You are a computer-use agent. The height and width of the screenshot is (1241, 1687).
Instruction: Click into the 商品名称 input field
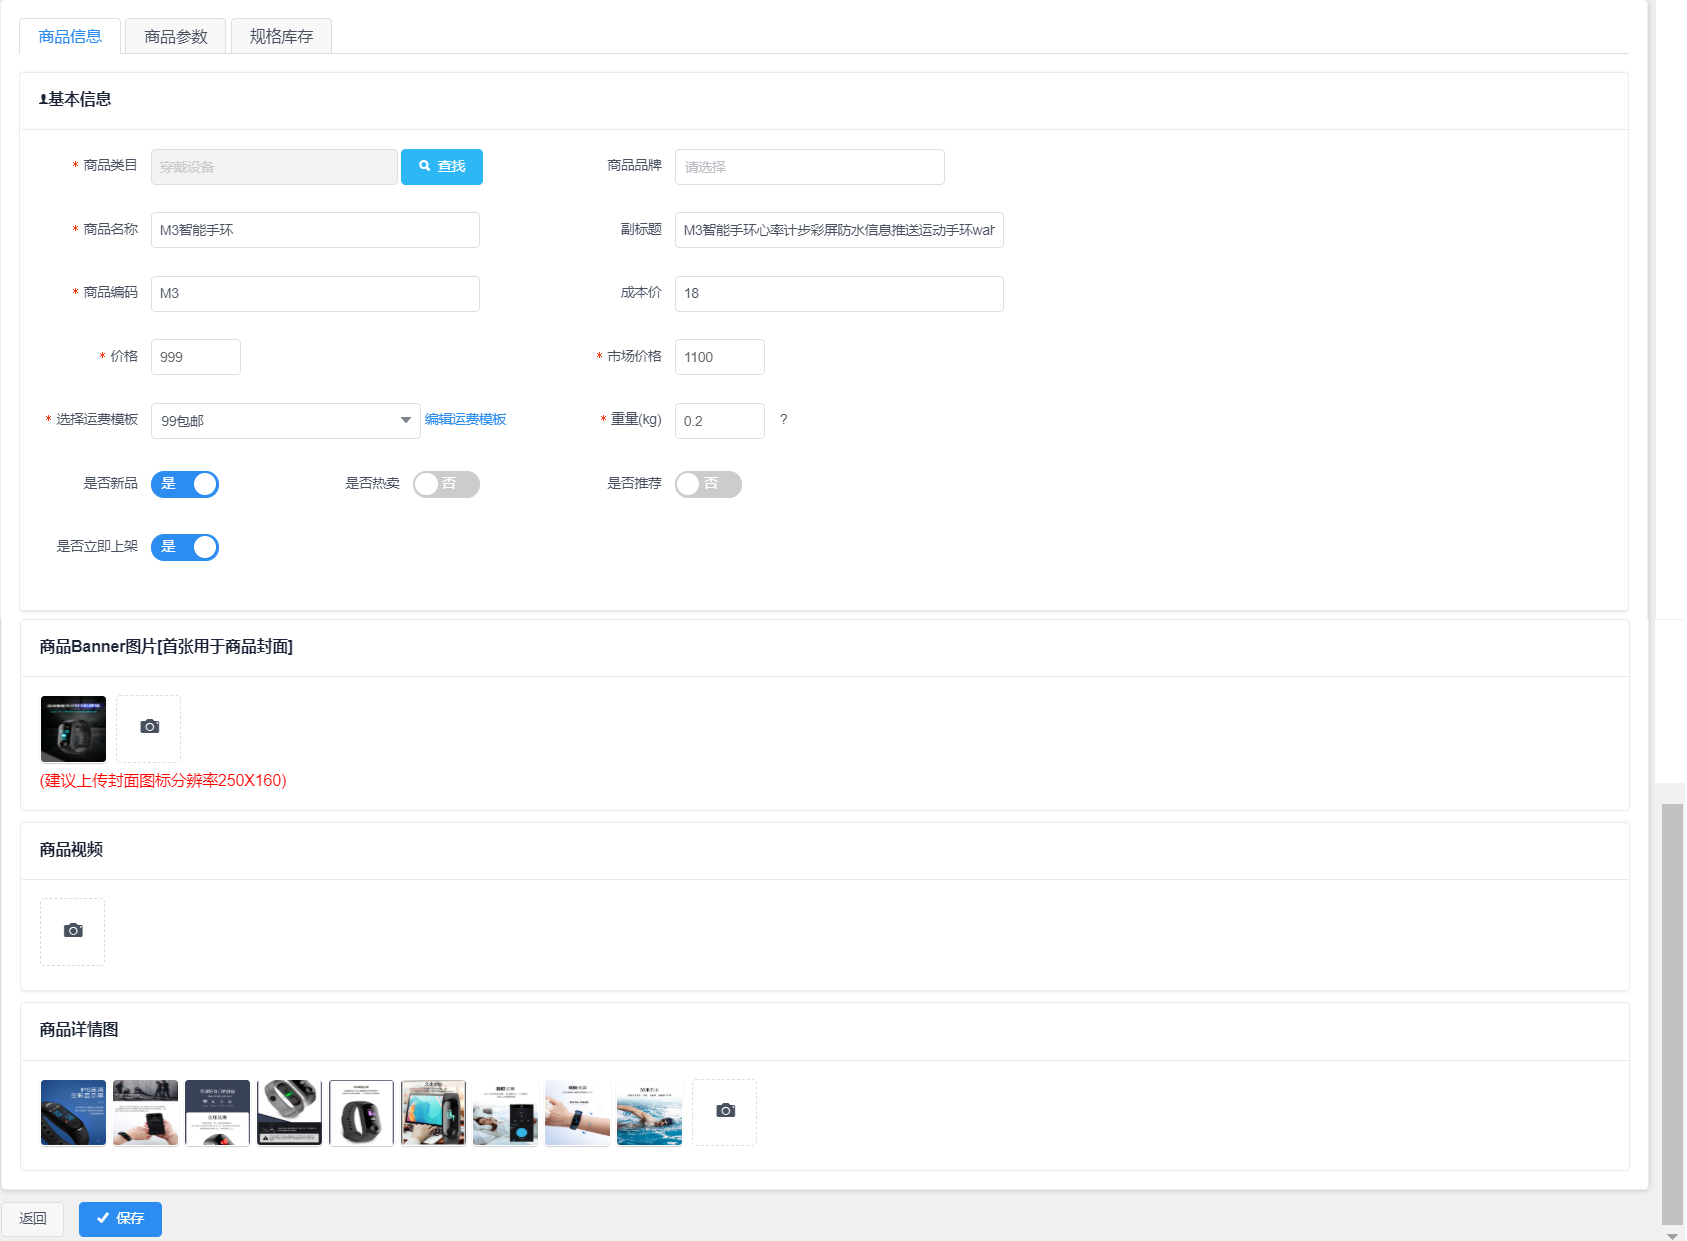tap(315, 230)
